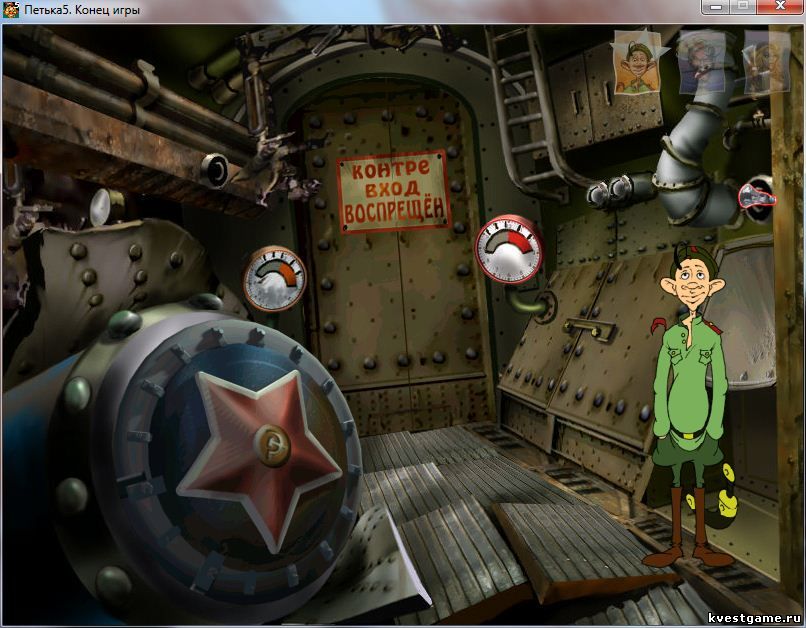Click the twin valve caps on pipe end

(x=611, y=191)
